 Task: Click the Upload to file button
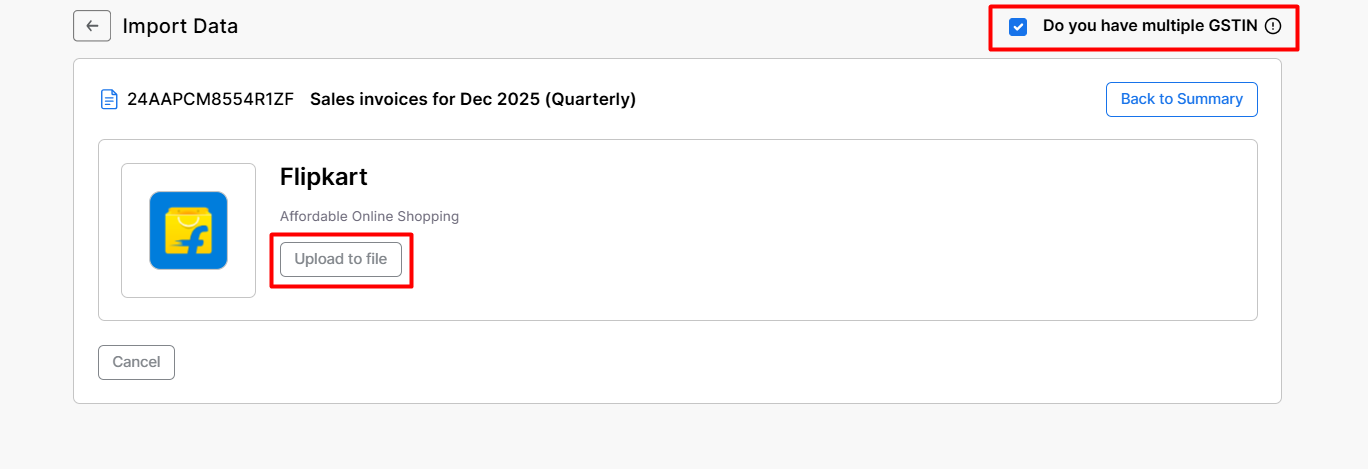[341, 259]
